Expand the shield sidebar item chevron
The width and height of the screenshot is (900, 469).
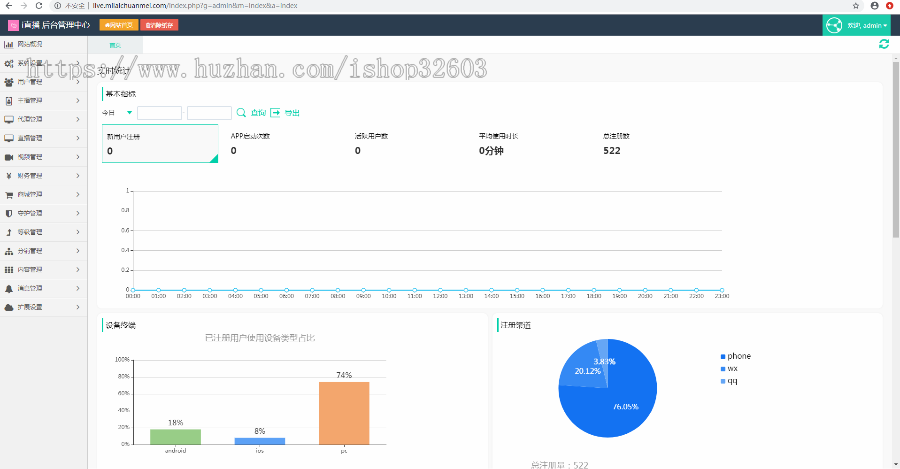[78, 213]
